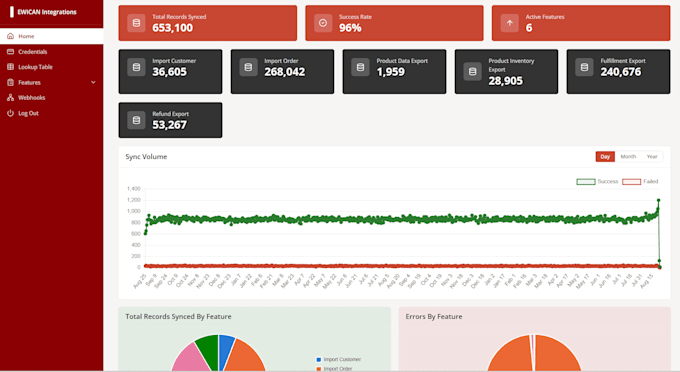This screenshot has width=680, height=372.
Task: Click the Credentials card icon
Action: 10,52
